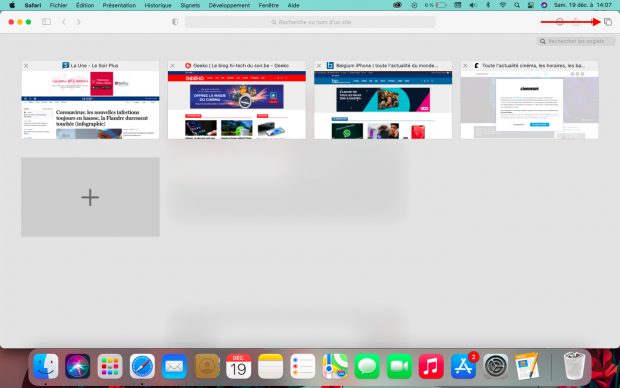
Task: Click the Rechercher les onglets search field
Action: click(x=576, y=41)
